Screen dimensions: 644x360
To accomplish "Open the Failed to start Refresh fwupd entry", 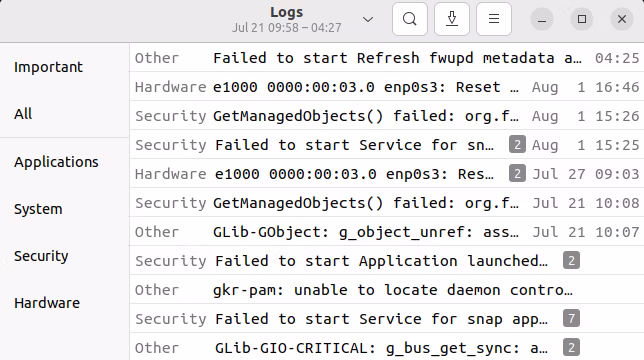I will 387,58.
